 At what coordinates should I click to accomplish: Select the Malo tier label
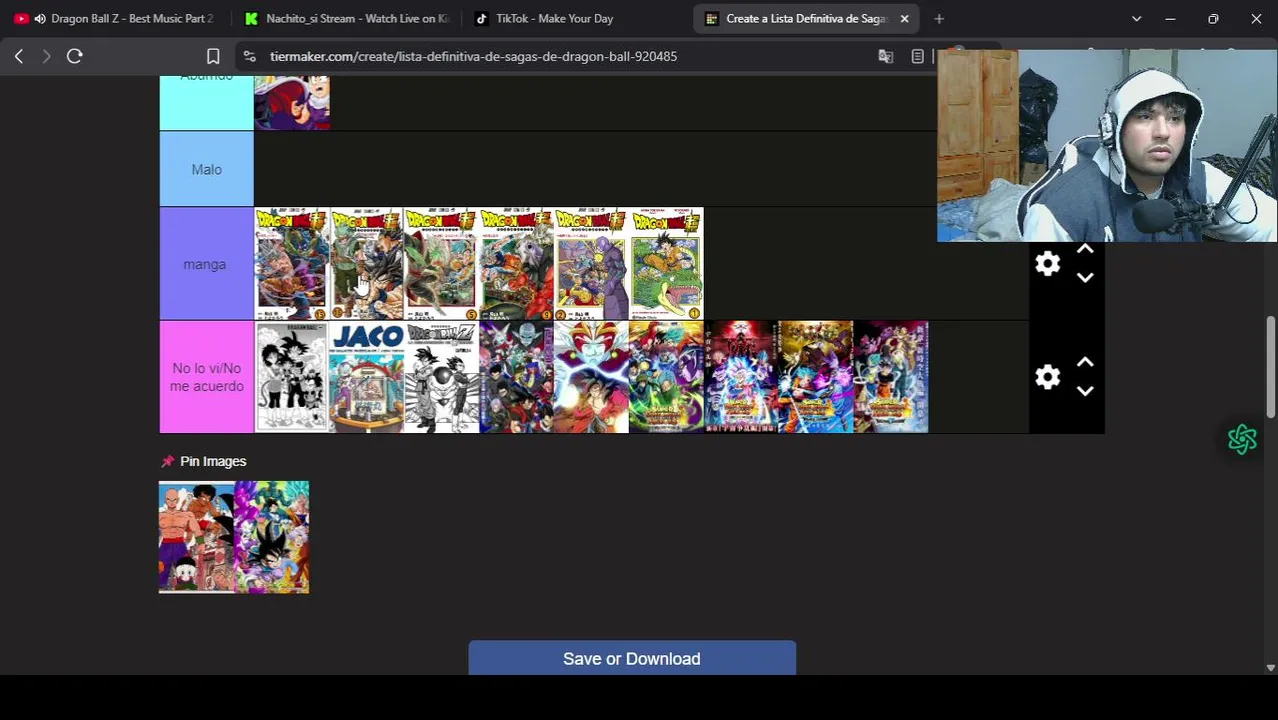206,169
